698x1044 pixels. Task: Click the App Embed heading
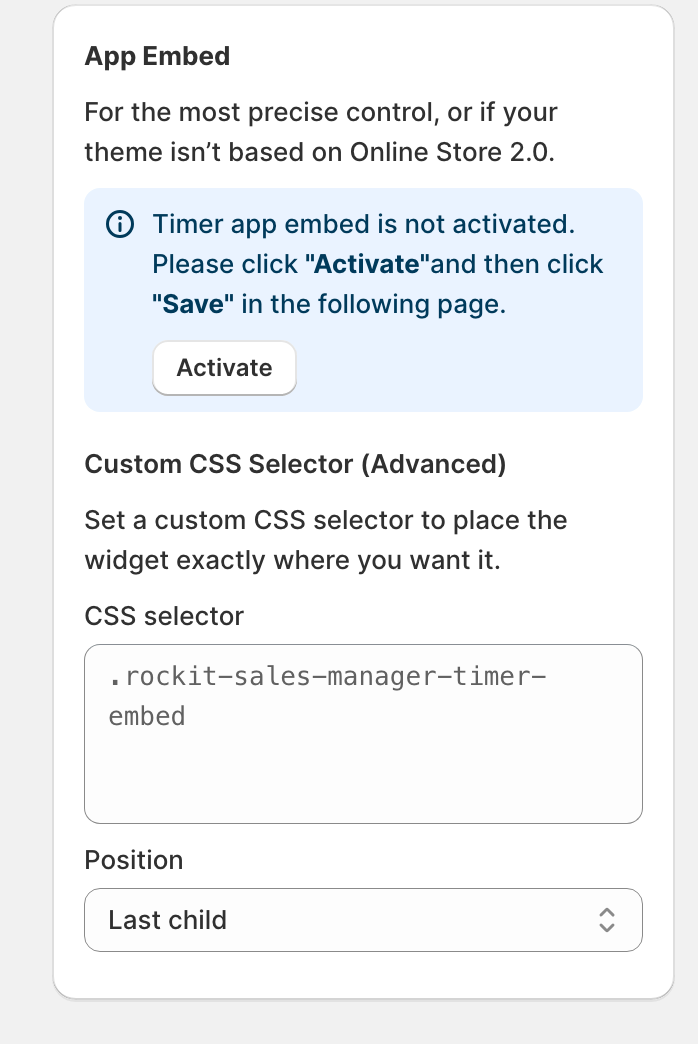(x=157, y=56)
